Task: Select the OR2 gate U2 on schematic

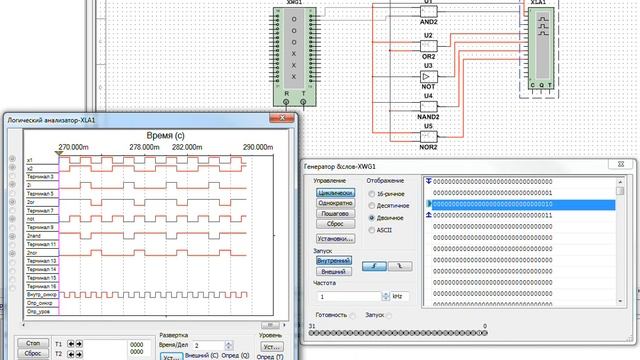Action: [429, 45]
